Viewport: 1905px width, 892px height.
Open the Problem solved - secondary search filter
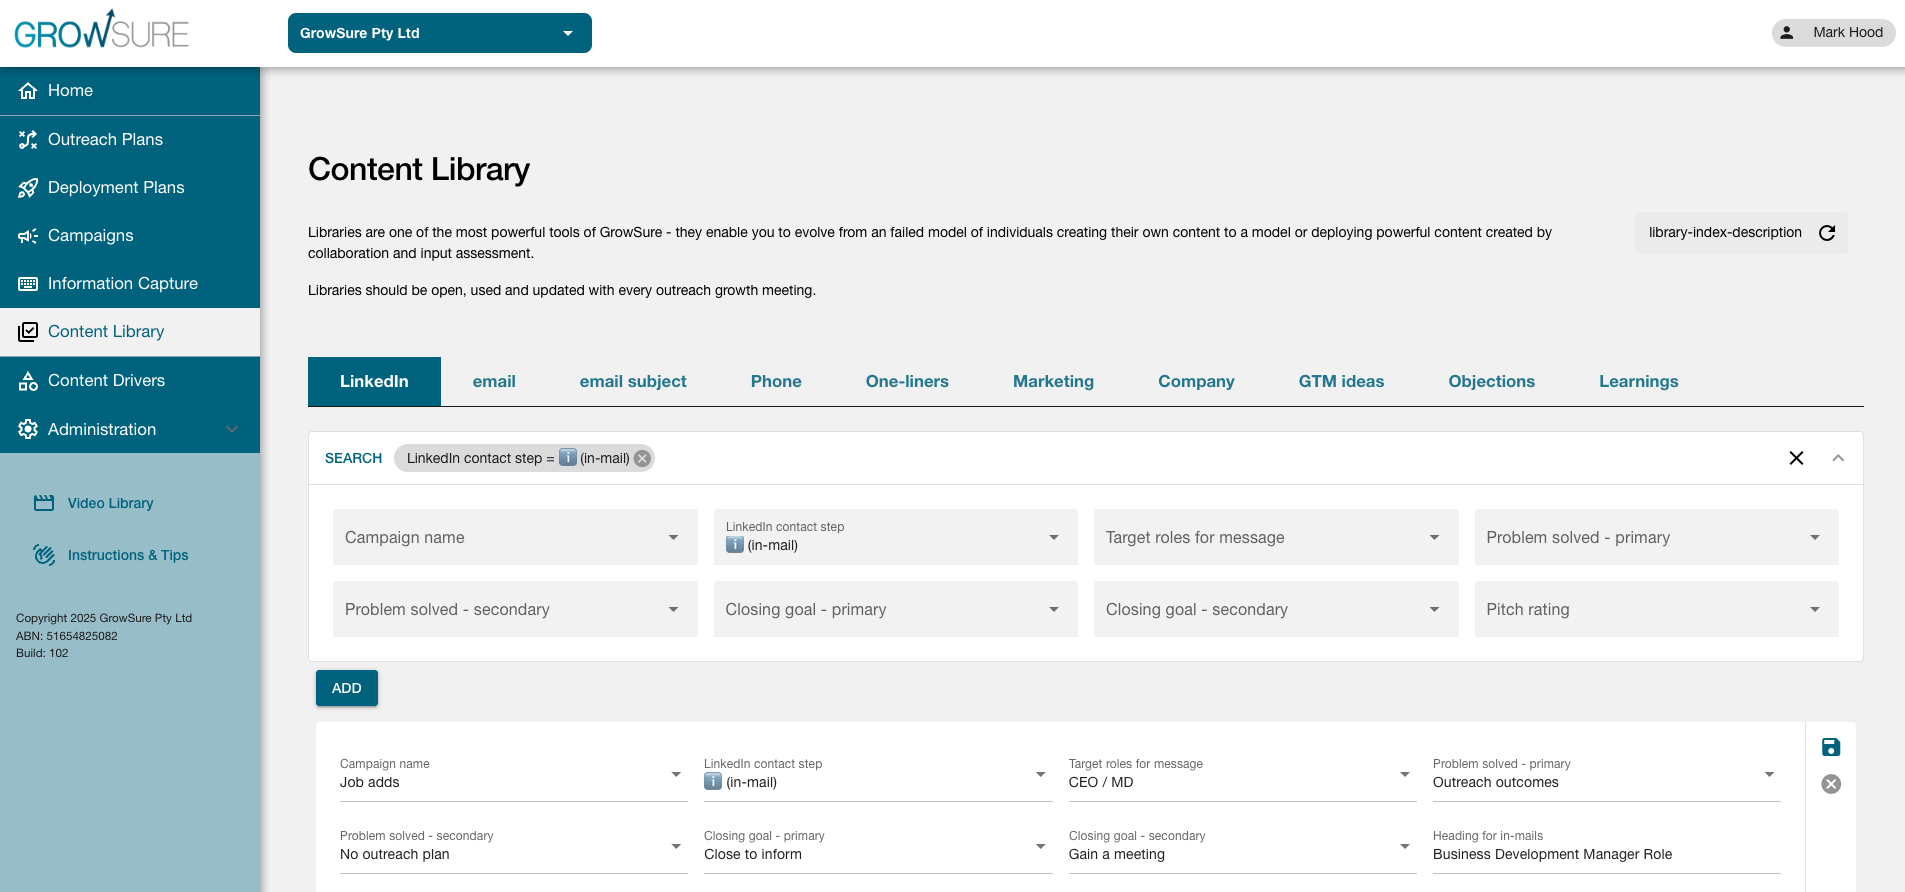coord(515,609)
